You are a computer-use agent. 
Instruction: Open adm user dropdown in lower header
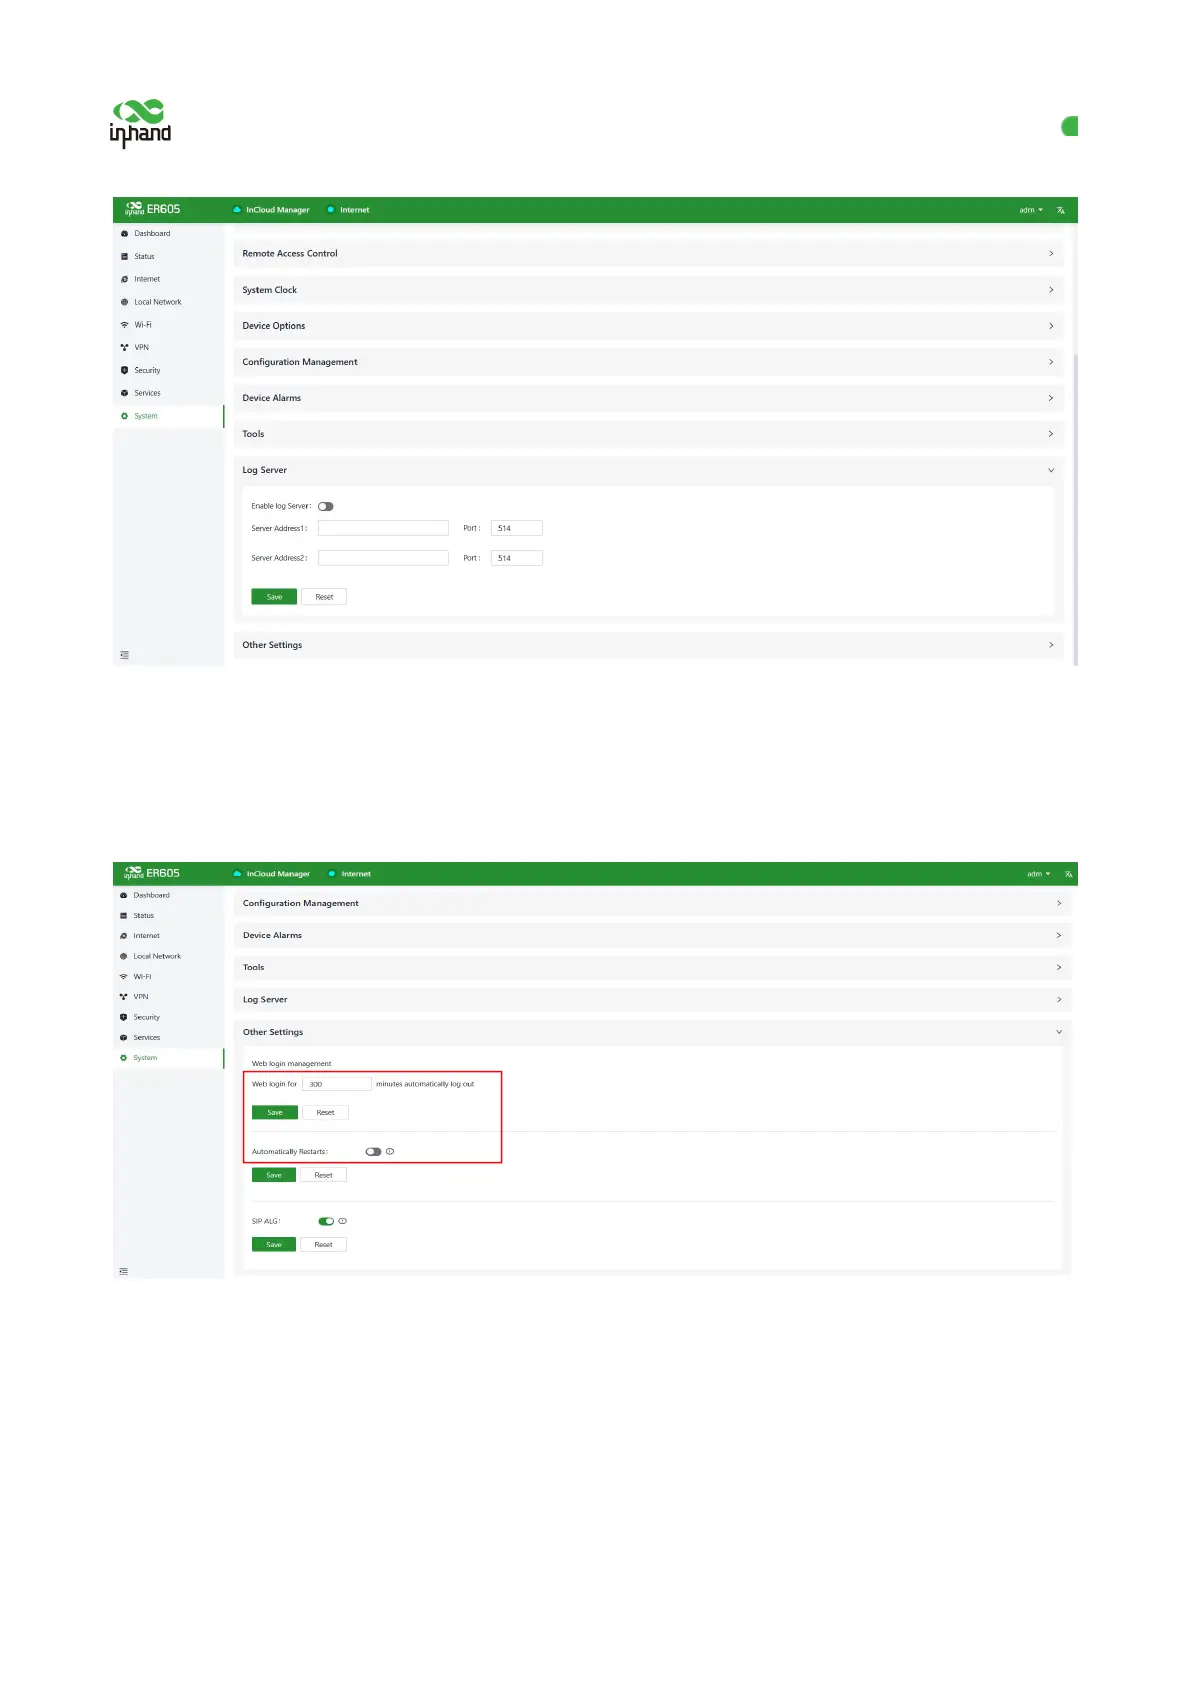point(1038,874)
